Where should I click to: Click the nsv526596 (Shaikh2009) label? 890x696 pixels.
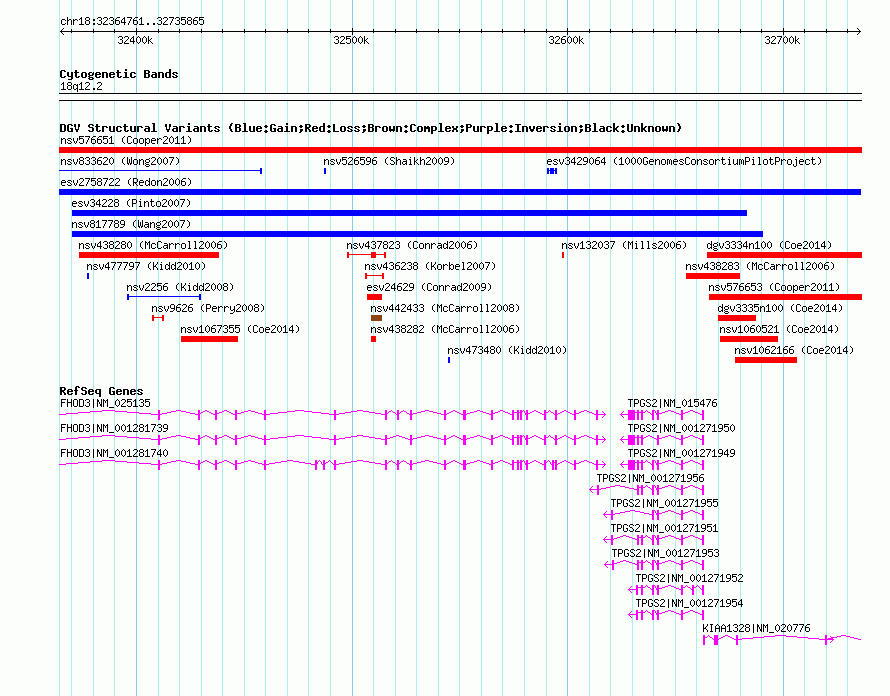coord(389,161)
